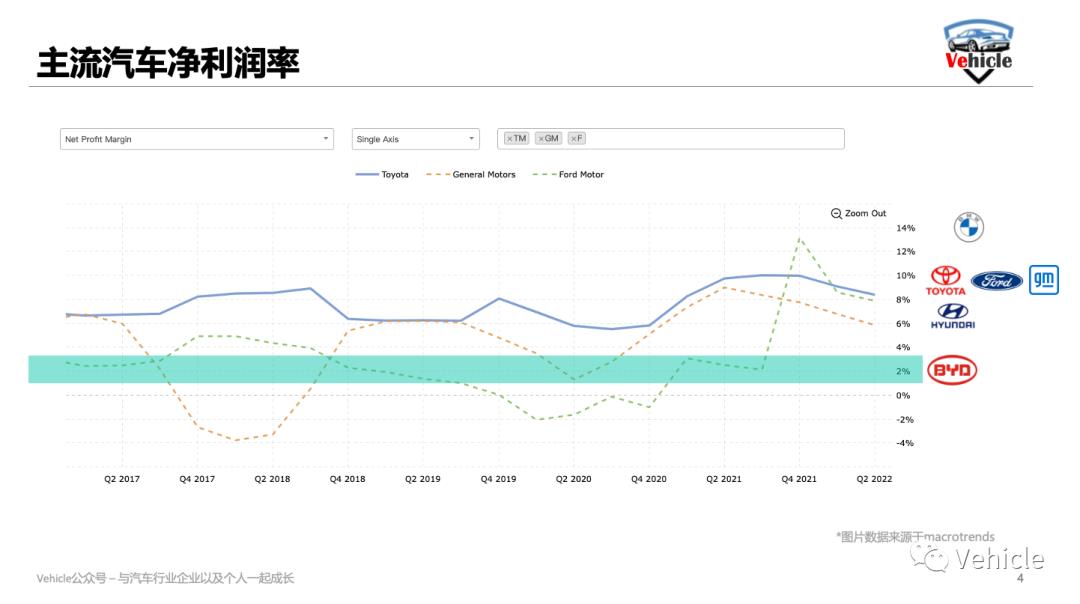Click the Q2 2020 axis label

pos(574,479)
